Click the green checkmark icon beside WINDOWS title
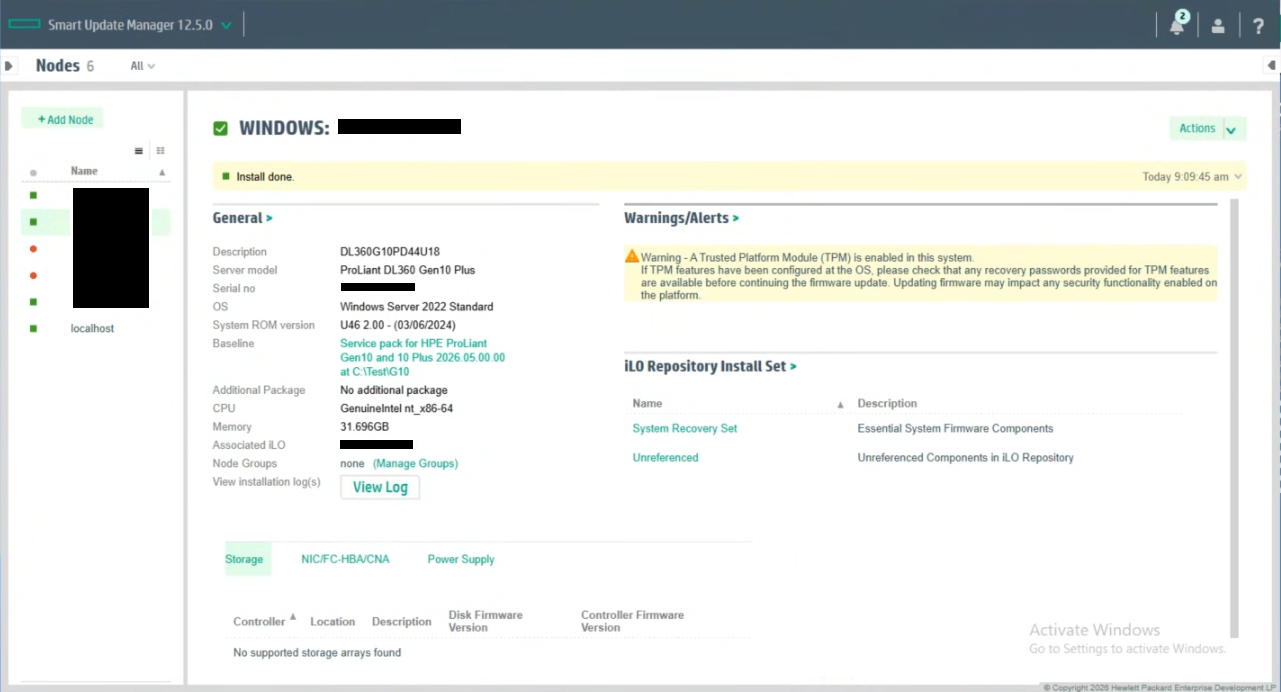 [220, 128]
